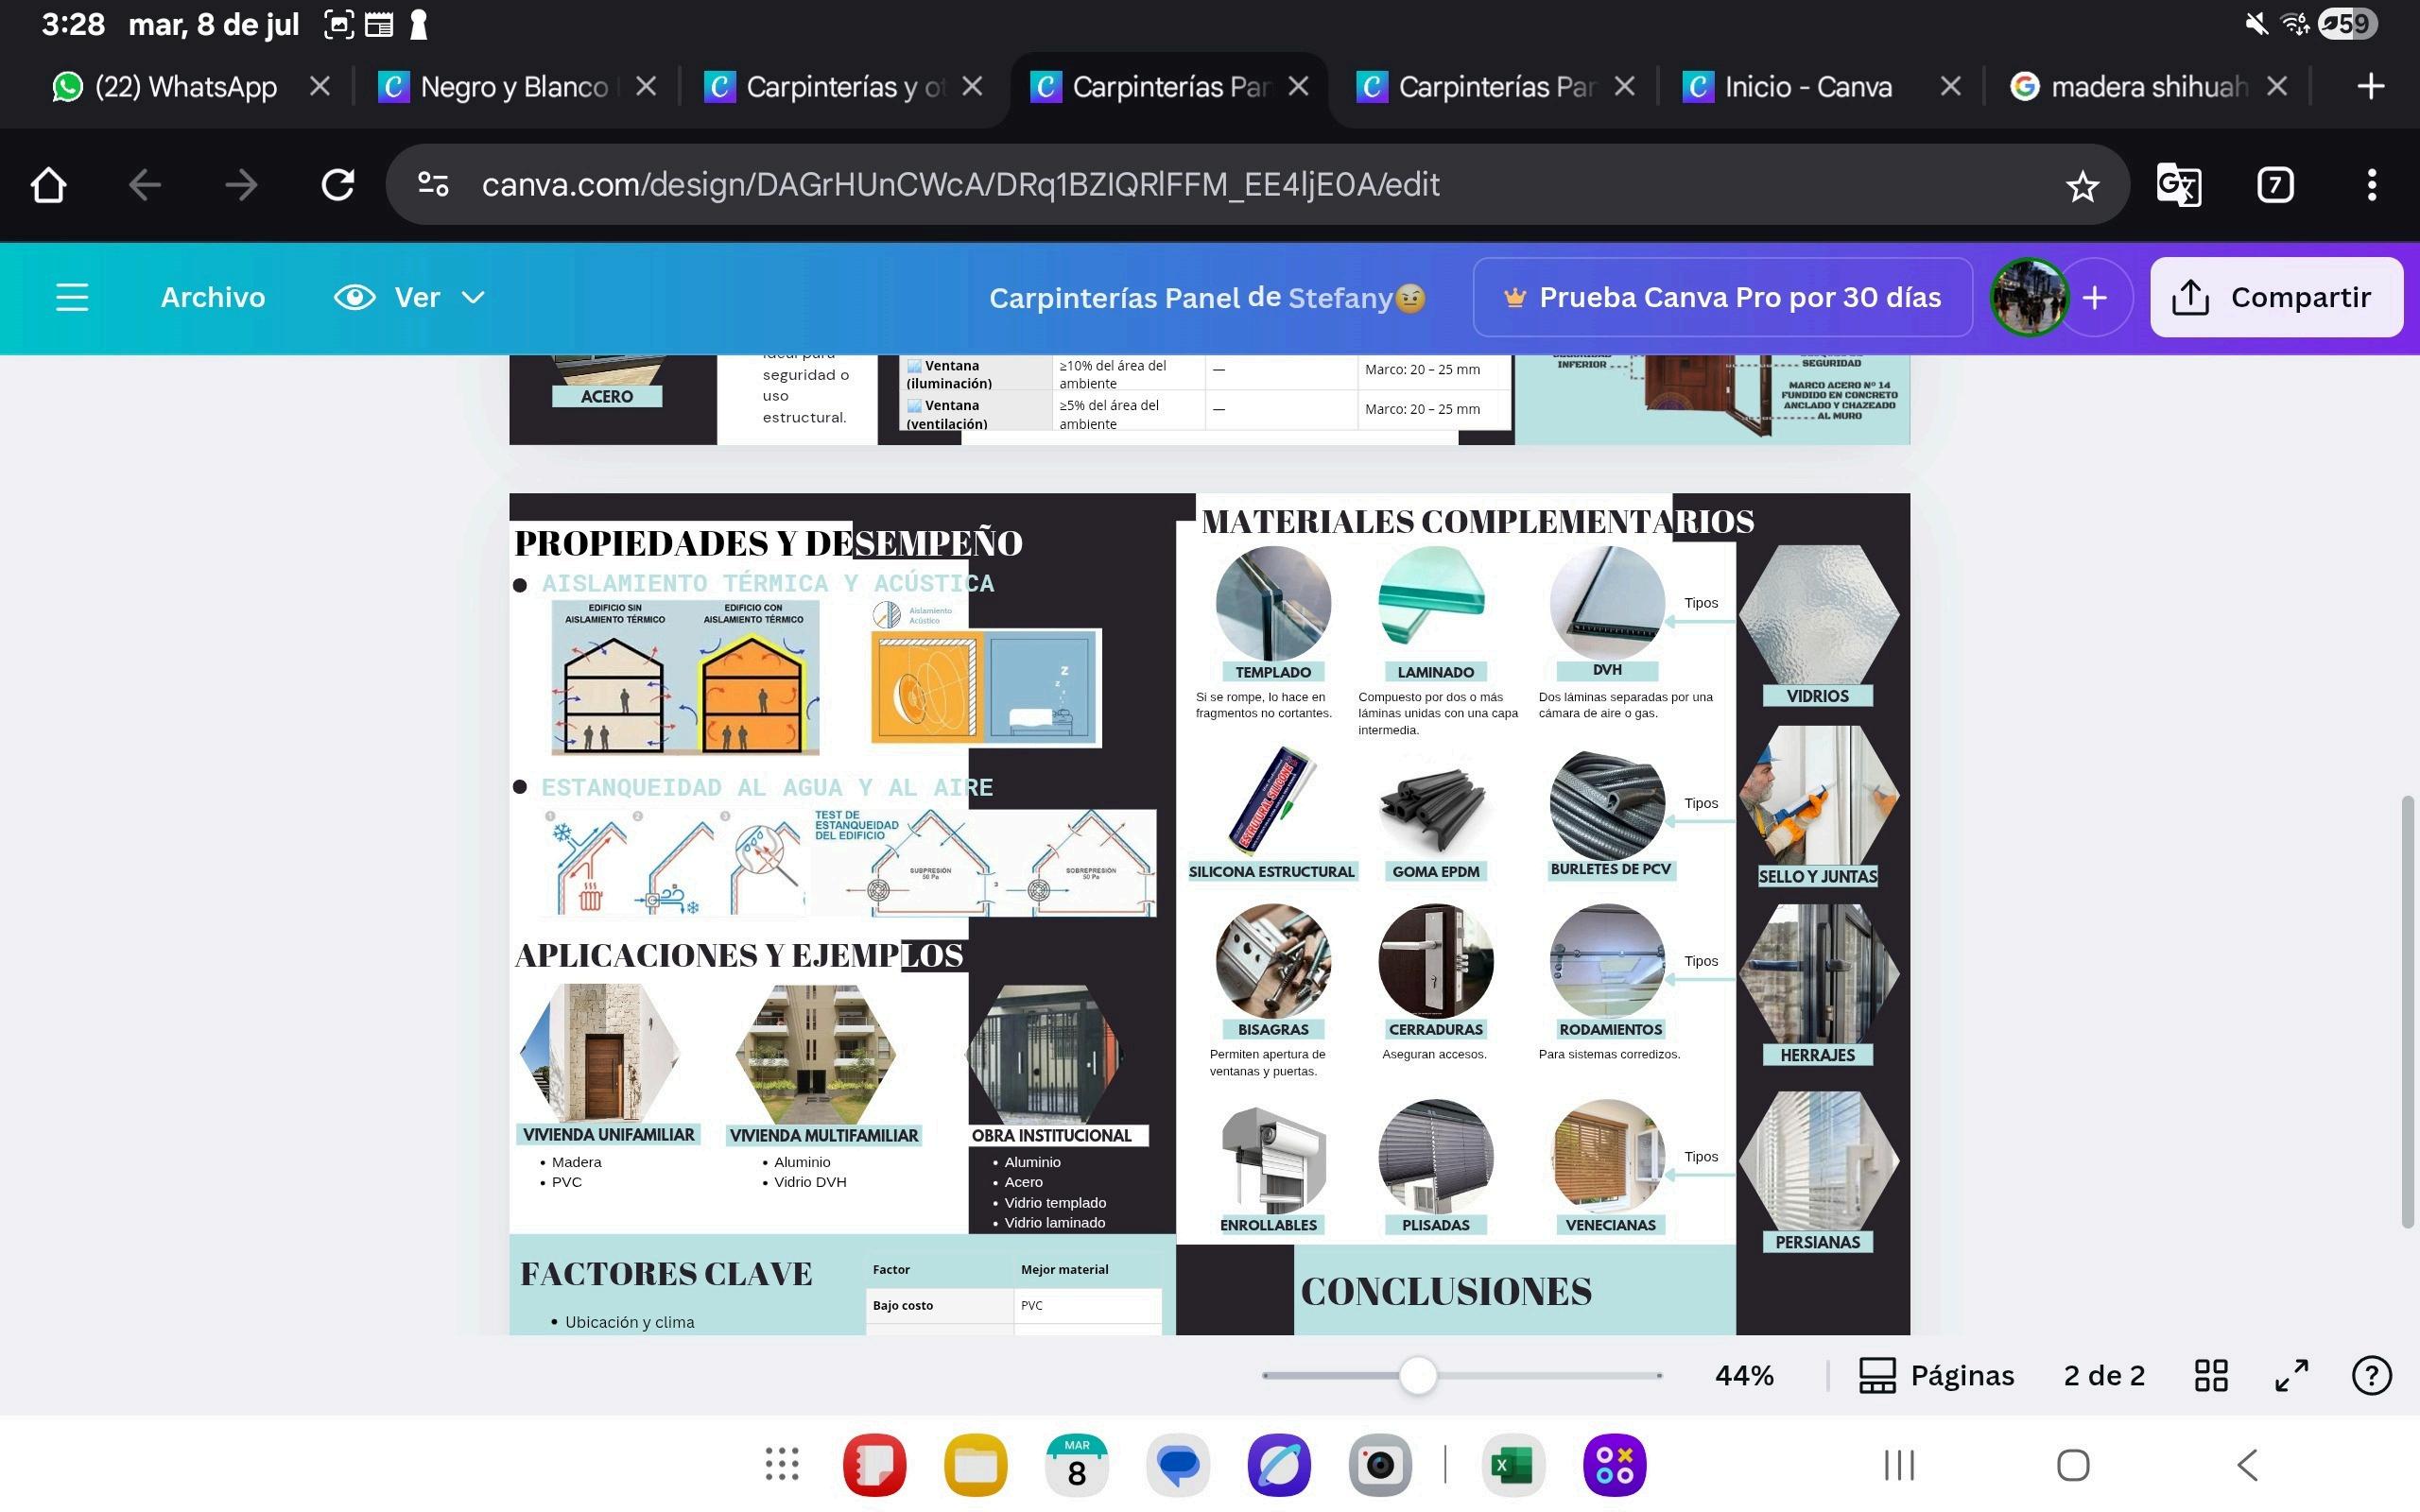Click the zoom slider handle
This screenshot has height=1512, width=2420.
click(1417, 1375)
